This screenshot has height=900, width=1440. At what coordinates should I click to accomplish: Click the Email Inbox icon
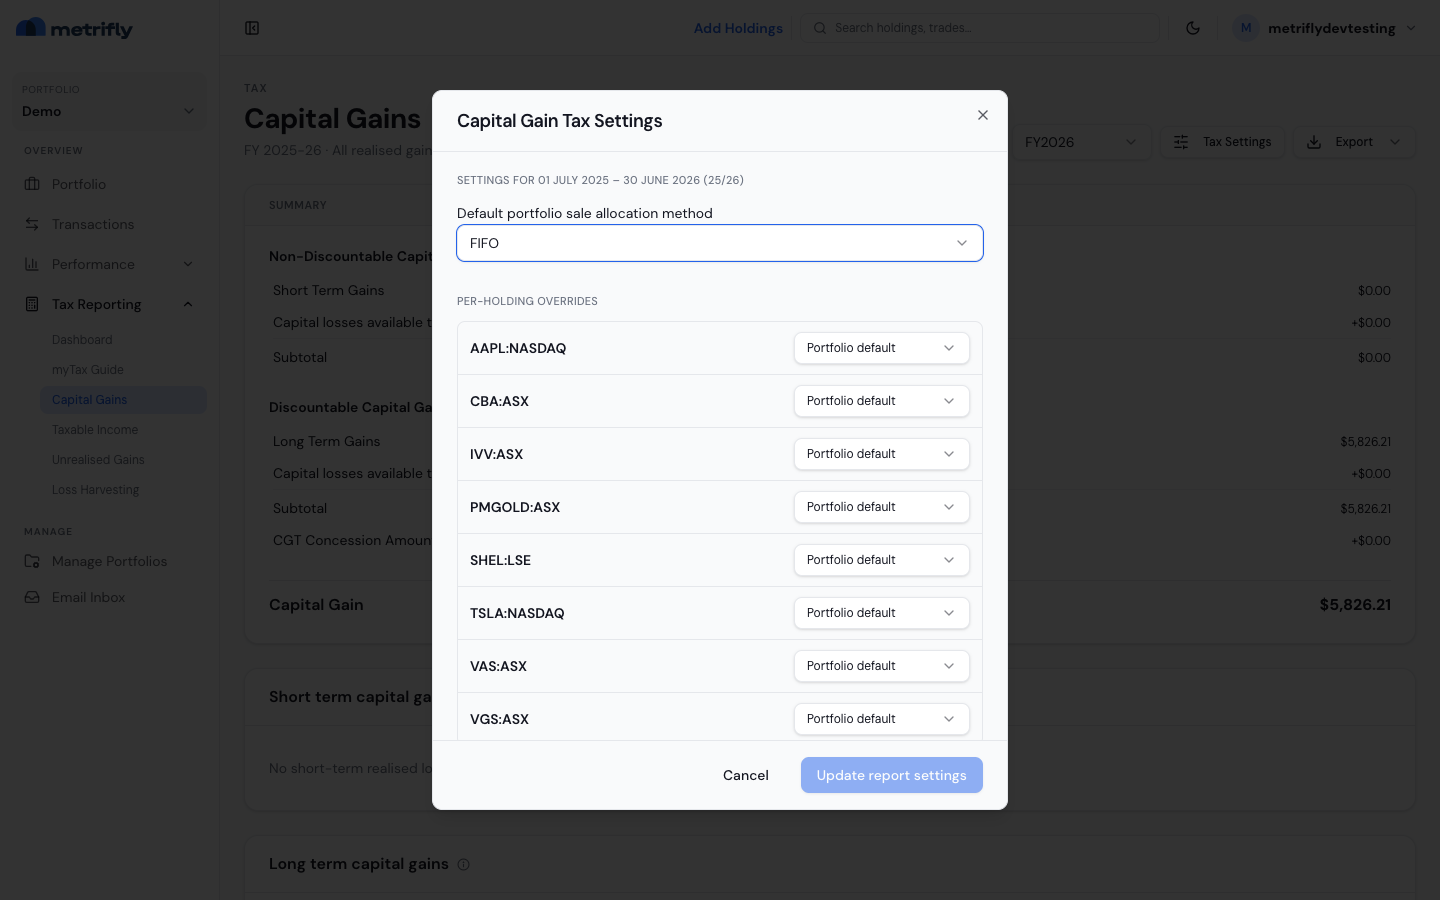pyautogui.click(x=32, y=597)
